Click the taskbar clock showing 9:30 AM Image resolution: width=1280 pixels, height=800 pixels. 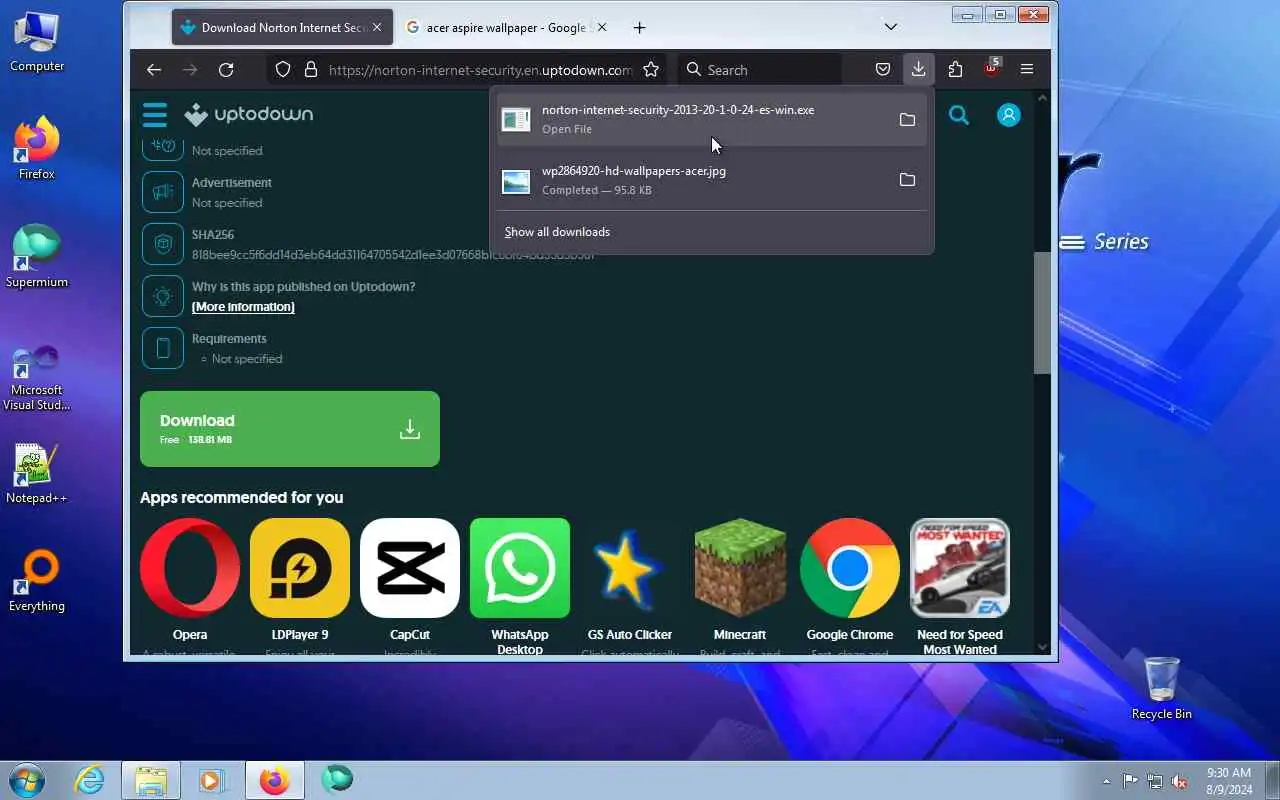[1229, 780]
